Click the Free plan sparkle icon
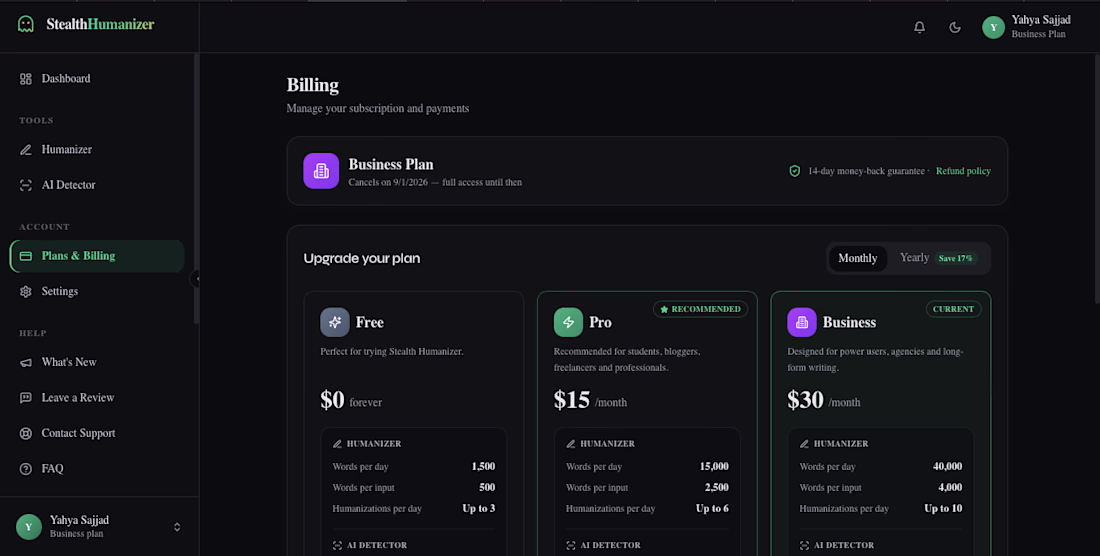1100x556 pixels. point(335,322)
